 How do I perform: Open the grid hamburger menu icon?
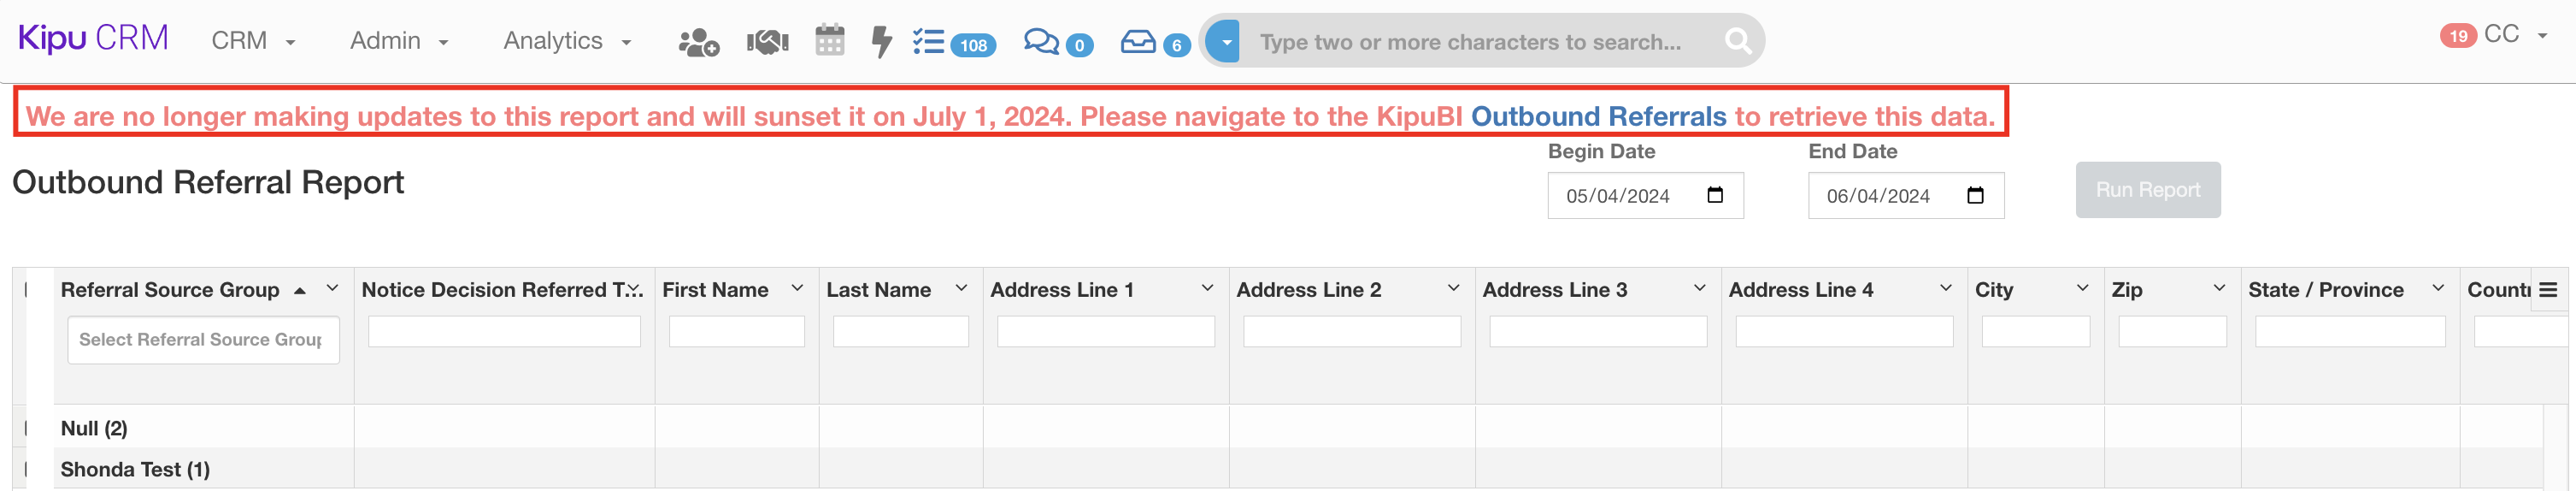coord(2548,290)
